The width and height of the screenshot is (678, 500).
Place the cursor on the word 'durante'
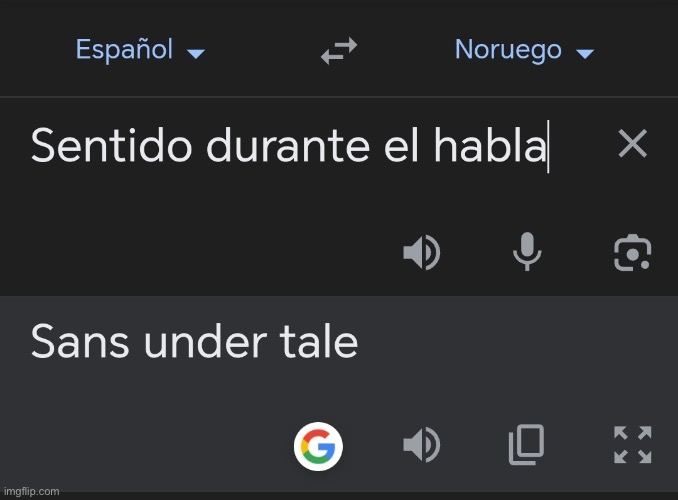pyautogui.click(x=288, y=145)
